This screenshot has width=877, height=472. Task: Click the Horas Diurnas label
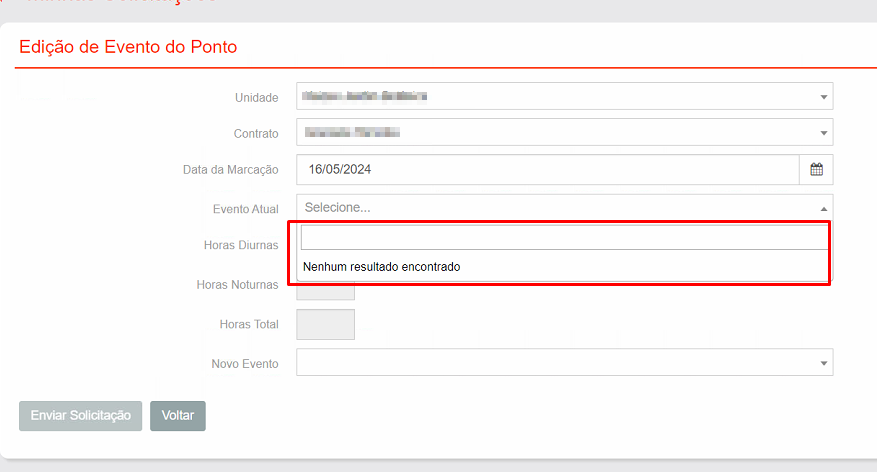(240, 245)
